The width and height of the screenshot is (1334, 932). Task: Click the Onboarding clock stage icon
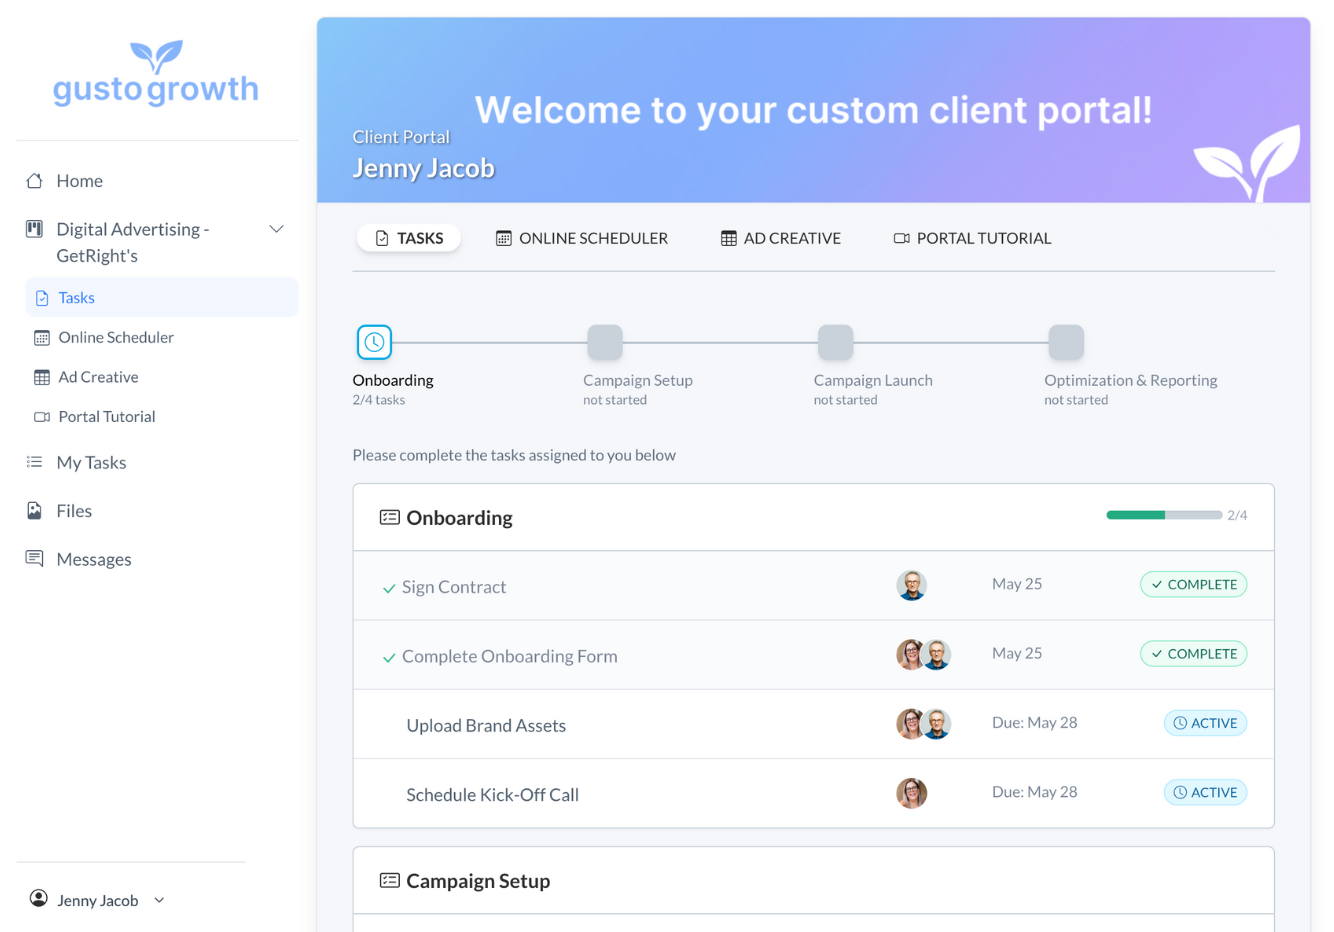374,342
